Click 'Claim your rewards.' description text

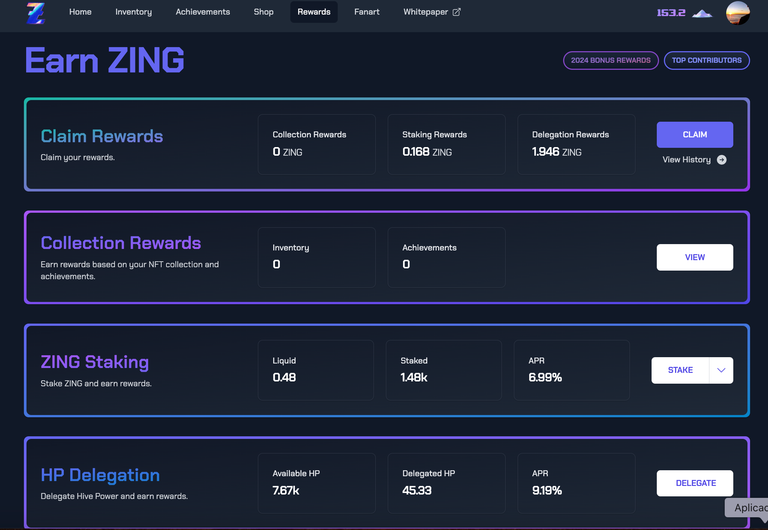click(77, 157)
